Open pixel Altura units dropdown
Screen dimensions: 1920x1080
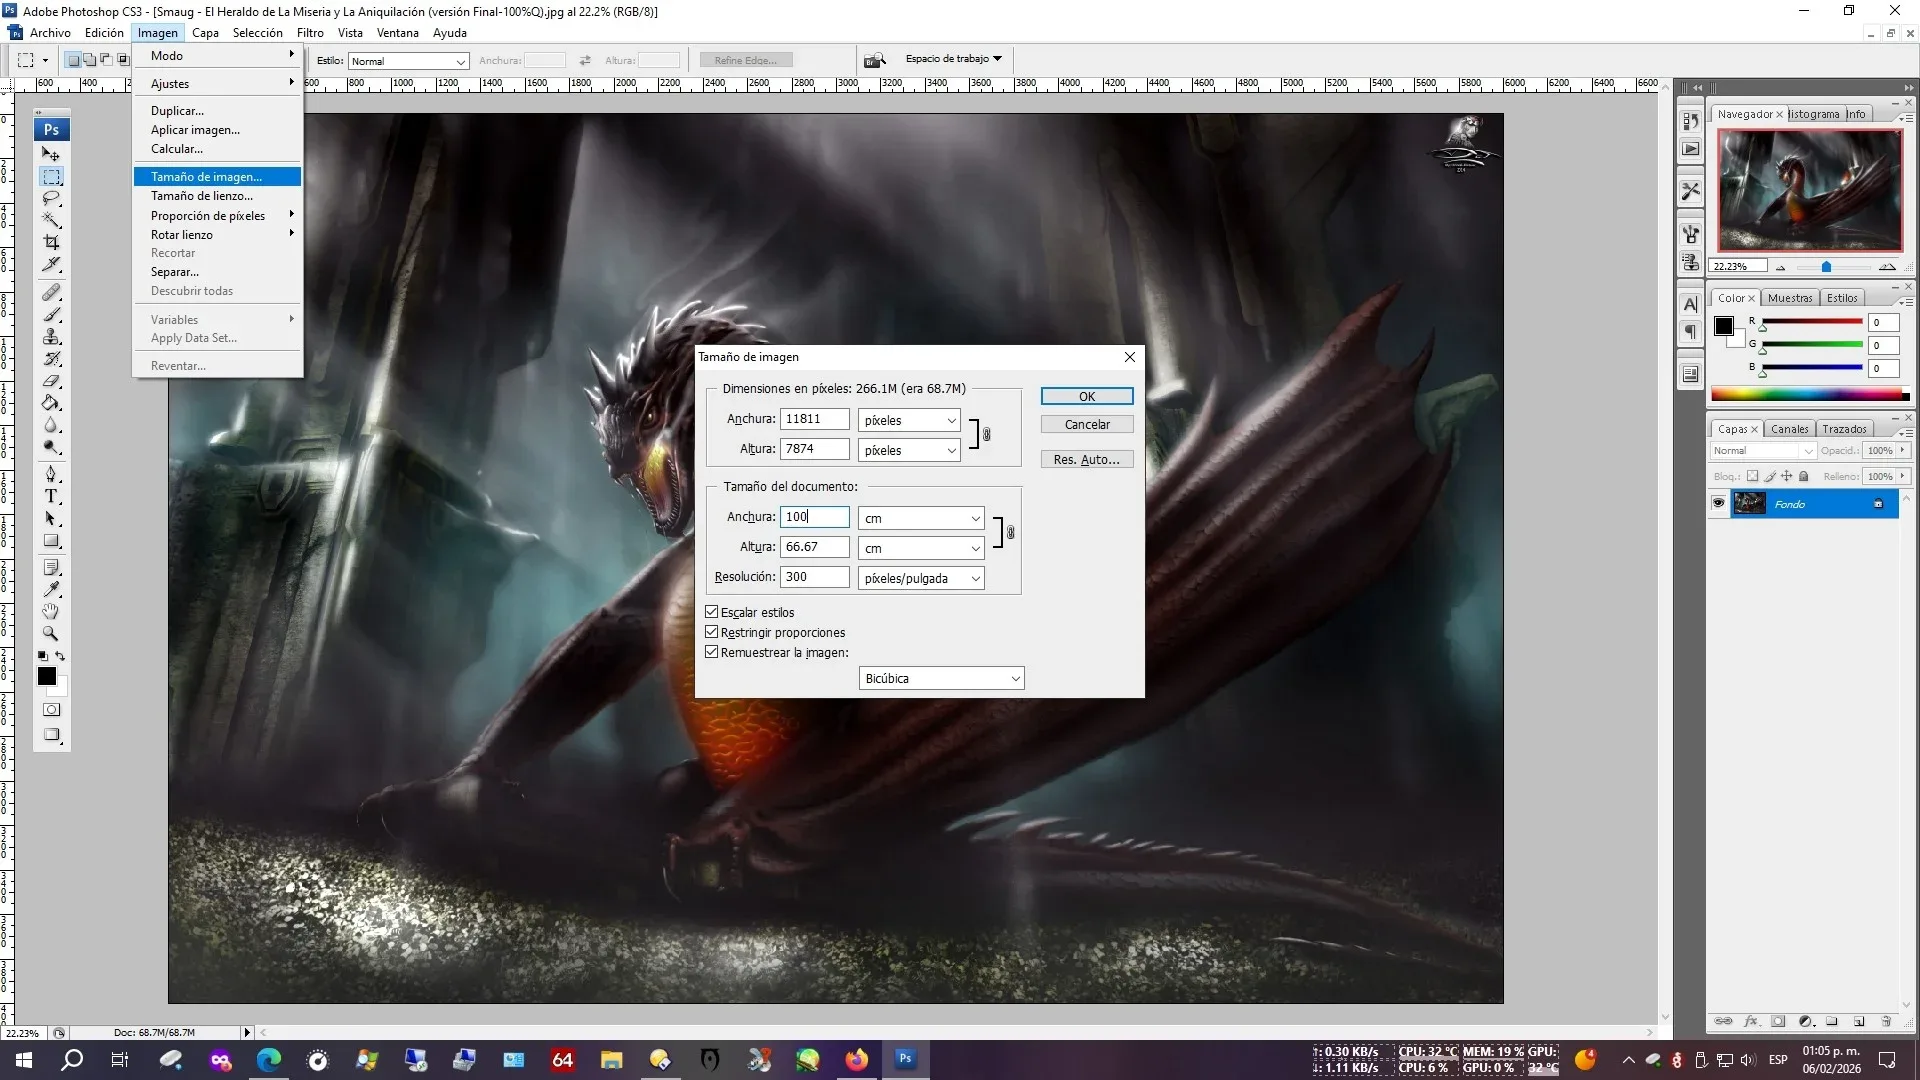[909, 450]
